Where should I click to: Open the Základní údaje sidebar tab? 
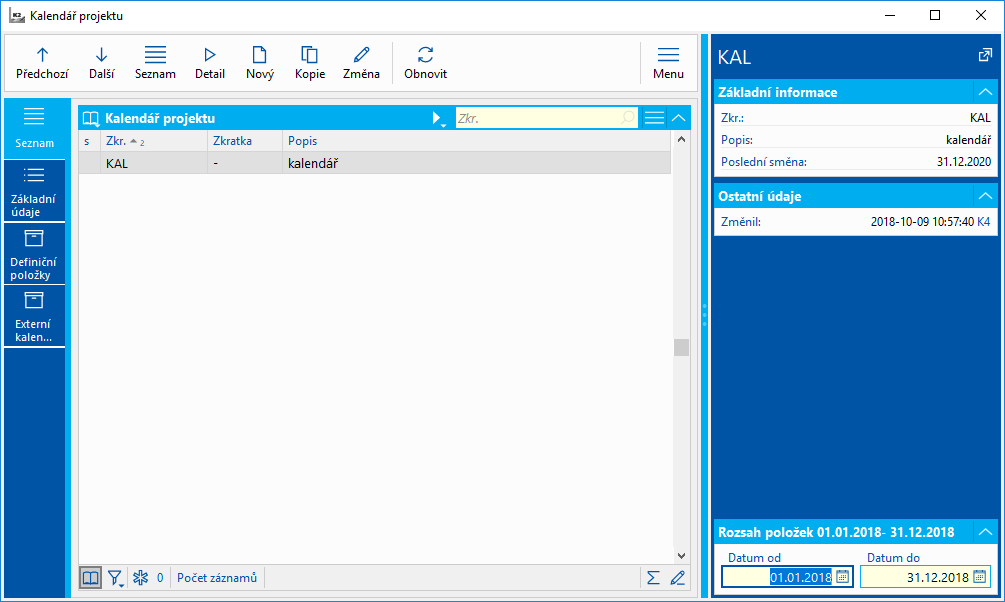[x=35, y=191]
